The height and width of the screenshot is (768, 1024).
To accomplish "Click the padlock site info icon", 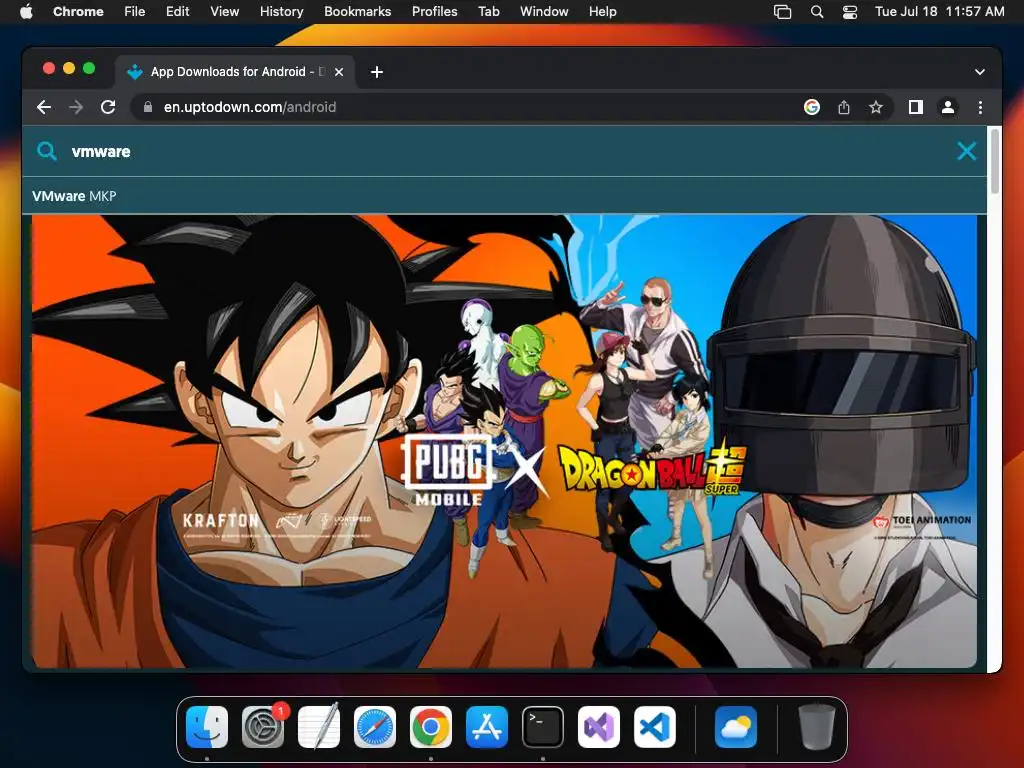I will coord(148,107).
